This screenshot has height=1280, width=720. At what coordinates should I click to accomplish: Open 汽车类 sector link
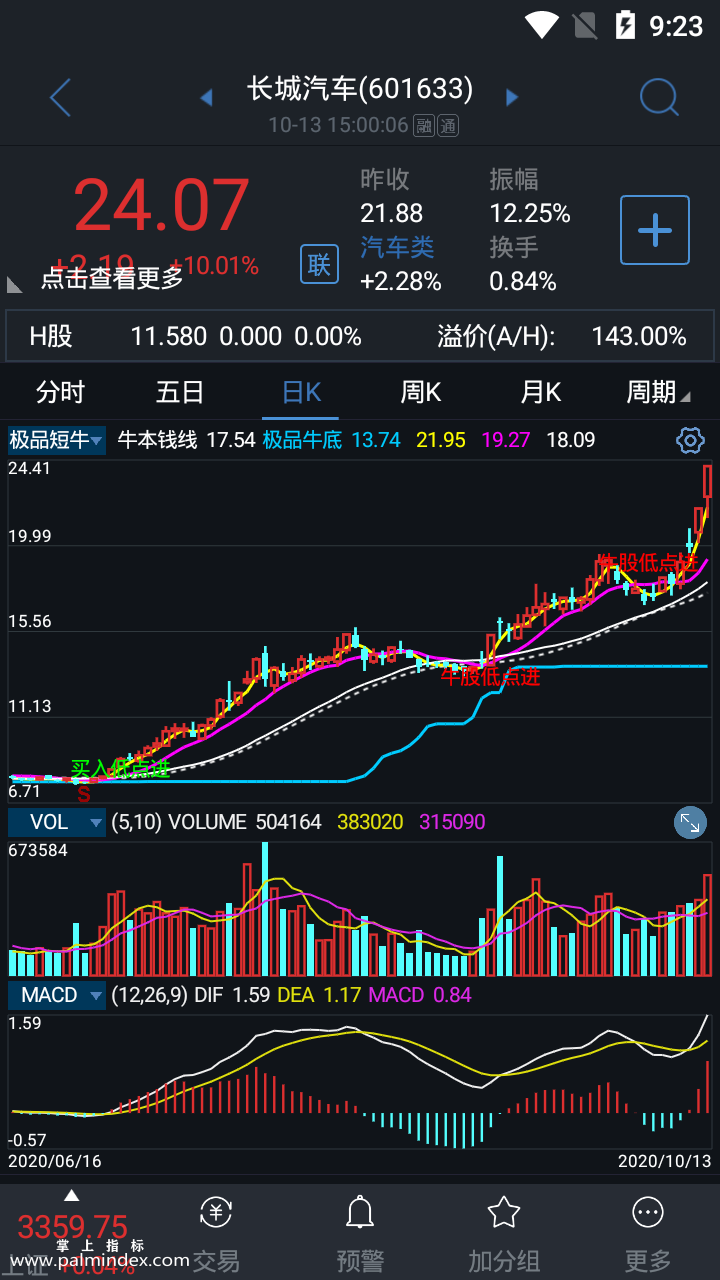tap(397, 247)
